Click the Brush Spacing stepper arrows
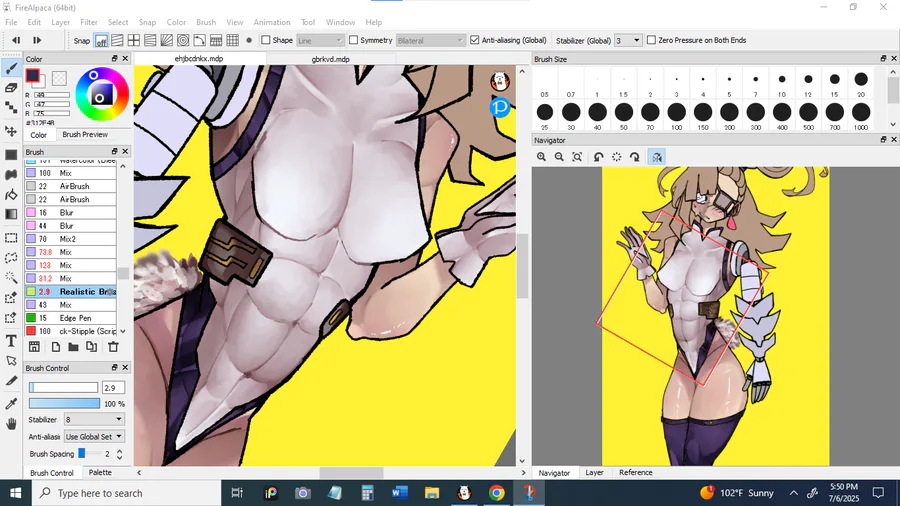This screenshot has width=900, height=506. [x=119, y=454]
